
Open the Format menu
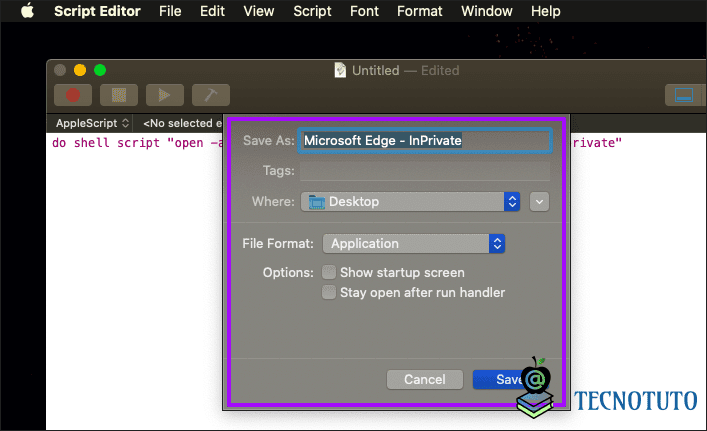click(x=419, y=11)
